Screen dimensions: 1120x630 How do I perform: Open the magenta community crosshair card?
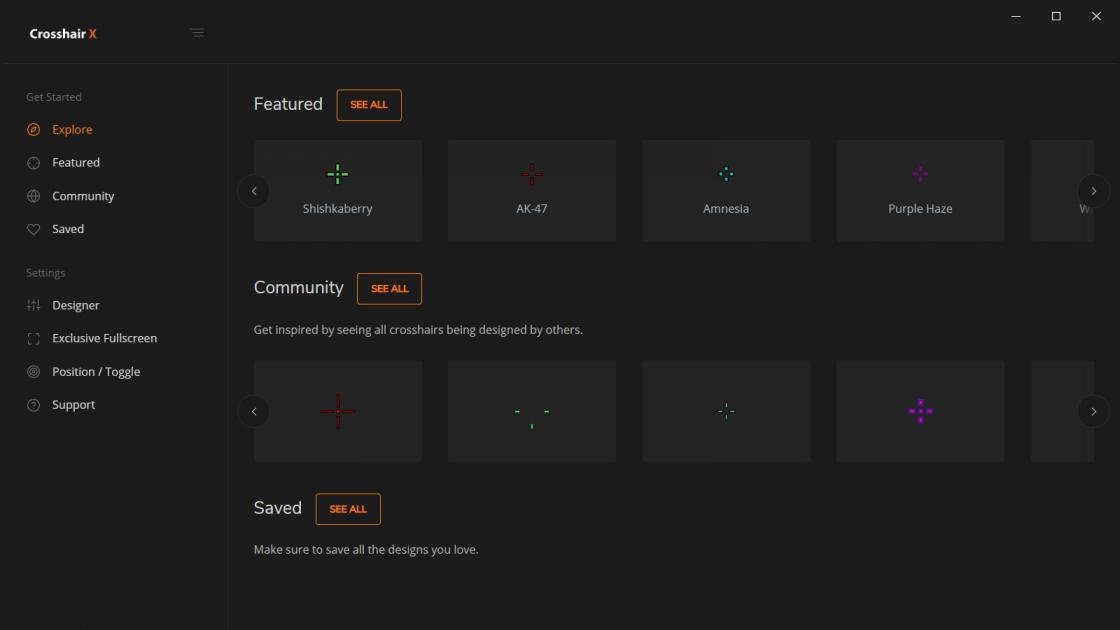pyautogui.click(x=920, y=411)
